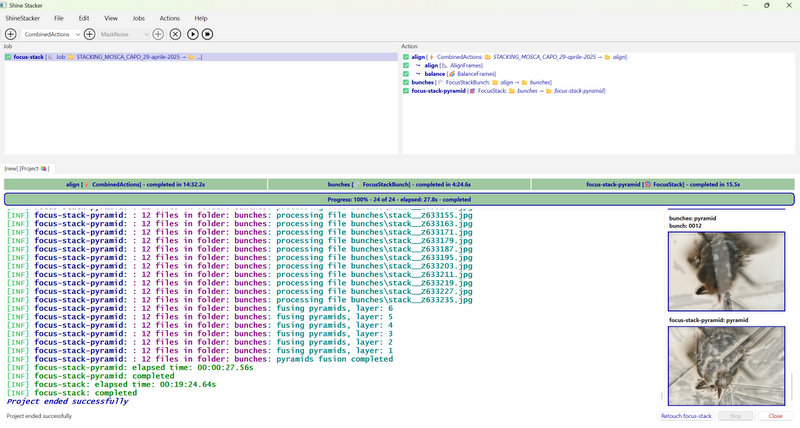Open the MaskNoise sub-action dropdown
The image size is (800, 428).
(x=124, y=34)
